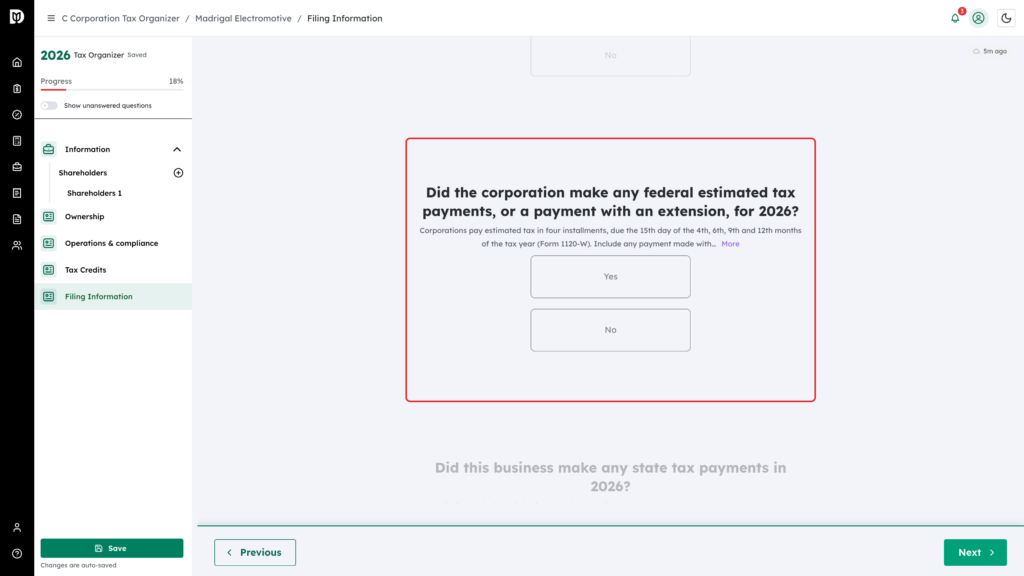Open the notifications bell
The image size is (1024, 576).
(x=955, y=18)
